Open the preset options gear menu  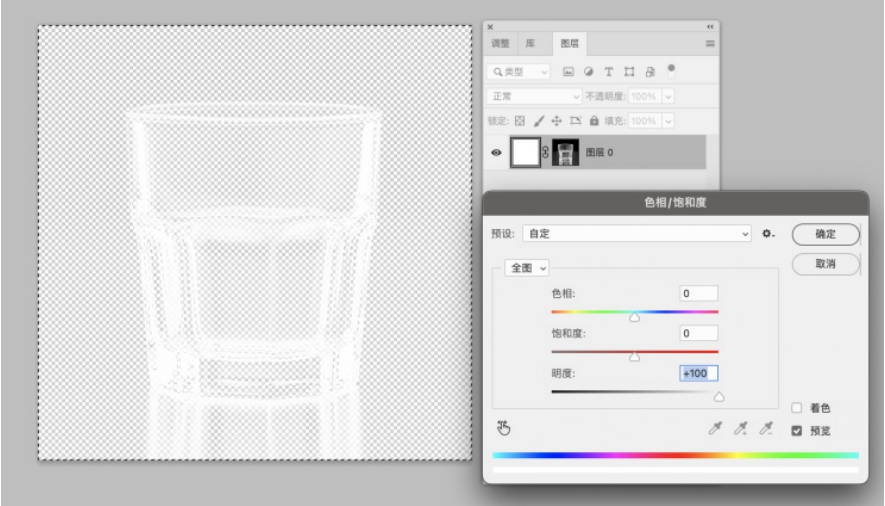pyautogui.click(x=768, y=234)
